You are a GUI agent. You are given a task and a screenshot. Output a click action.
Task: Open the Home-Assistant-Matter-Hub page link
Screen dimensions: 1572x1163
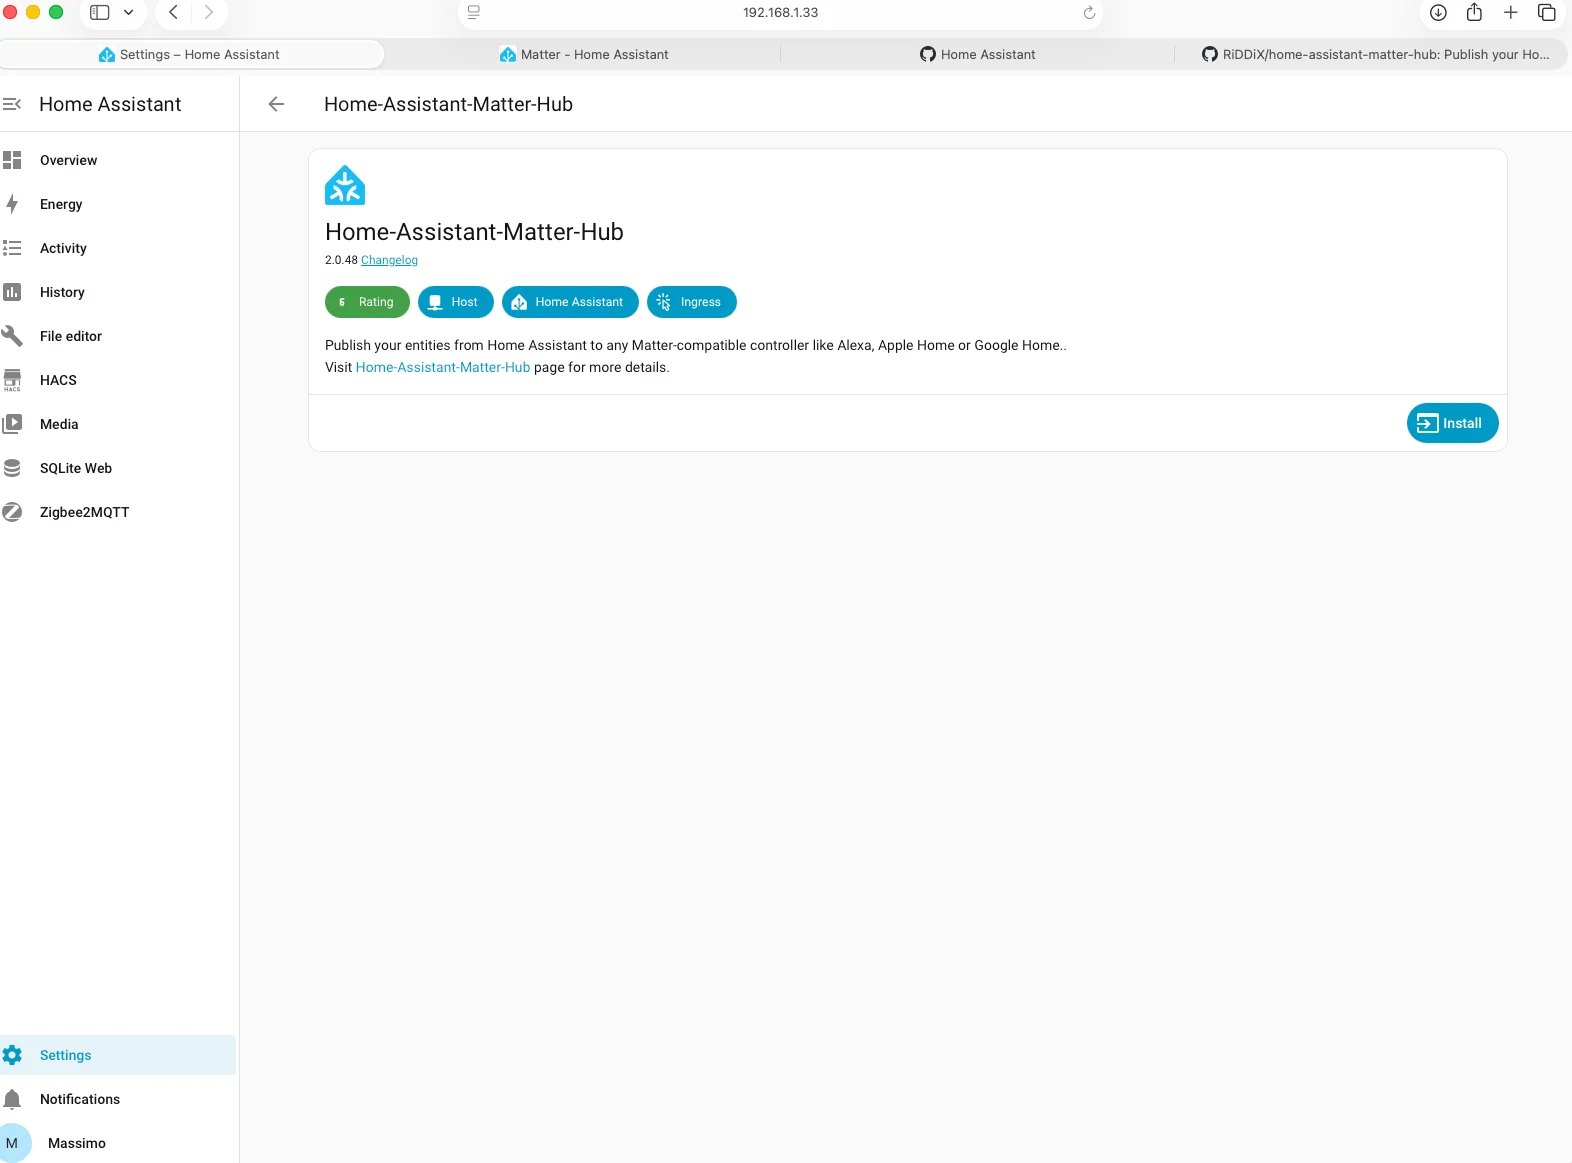pos(443,367)
